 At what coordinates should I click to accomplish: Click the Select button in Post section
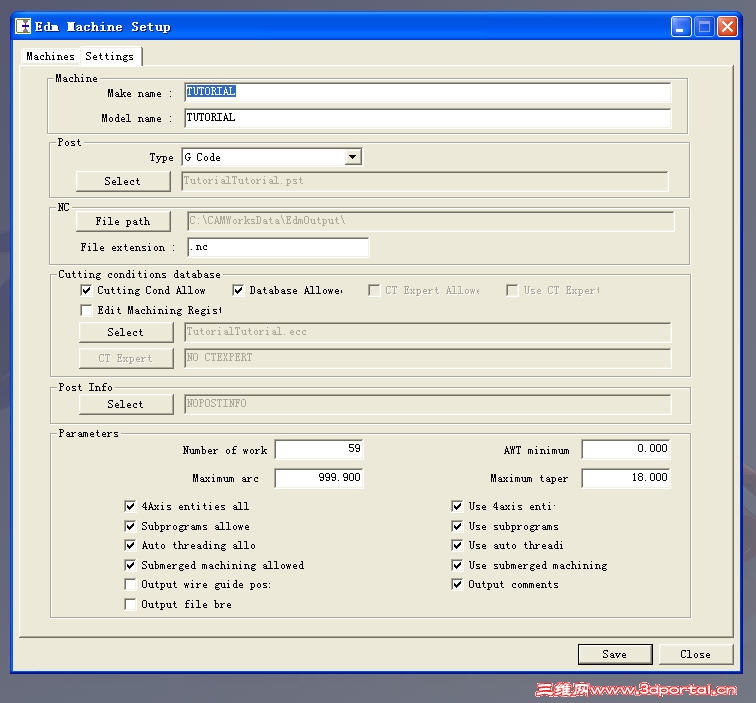tap(123, 181)
